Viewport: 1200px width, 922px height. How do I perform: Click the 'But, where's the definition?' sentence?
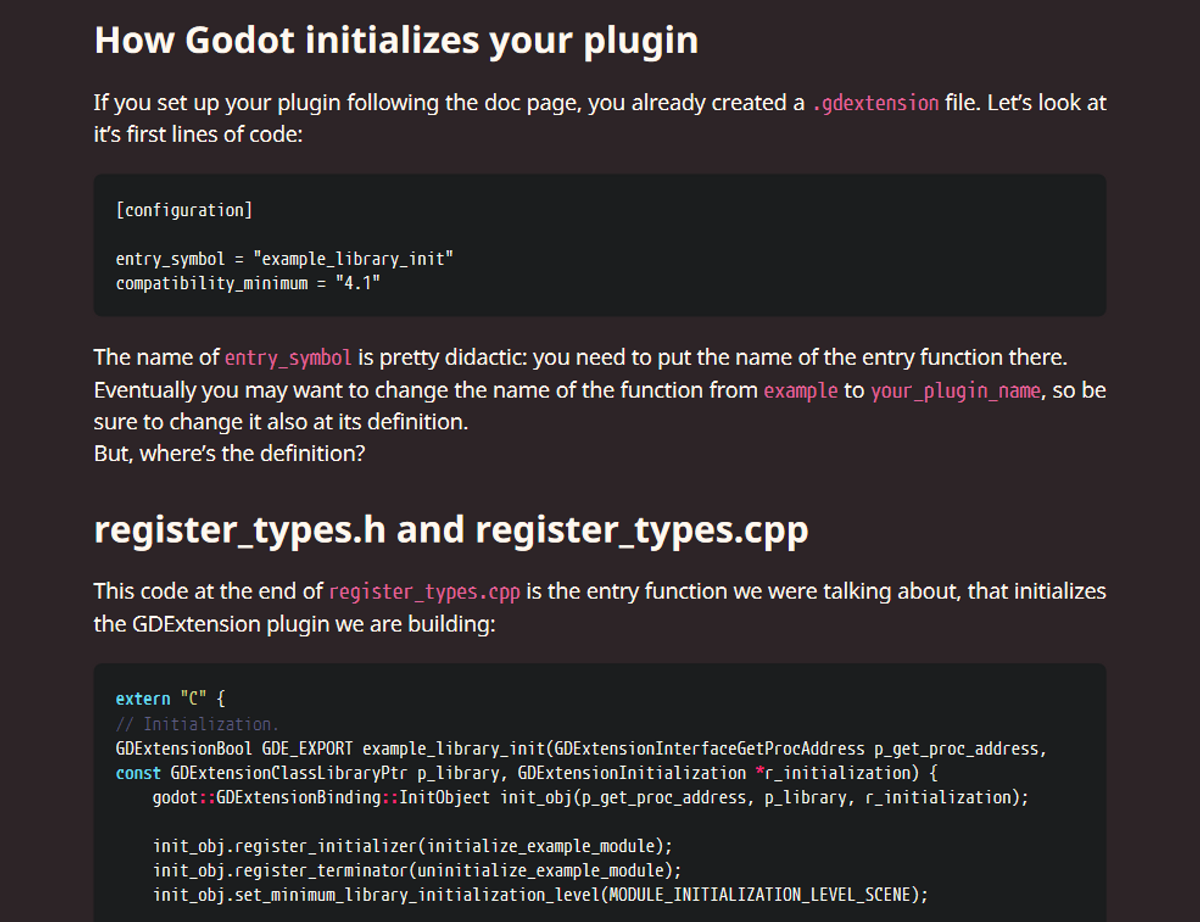tap(230, 454)
